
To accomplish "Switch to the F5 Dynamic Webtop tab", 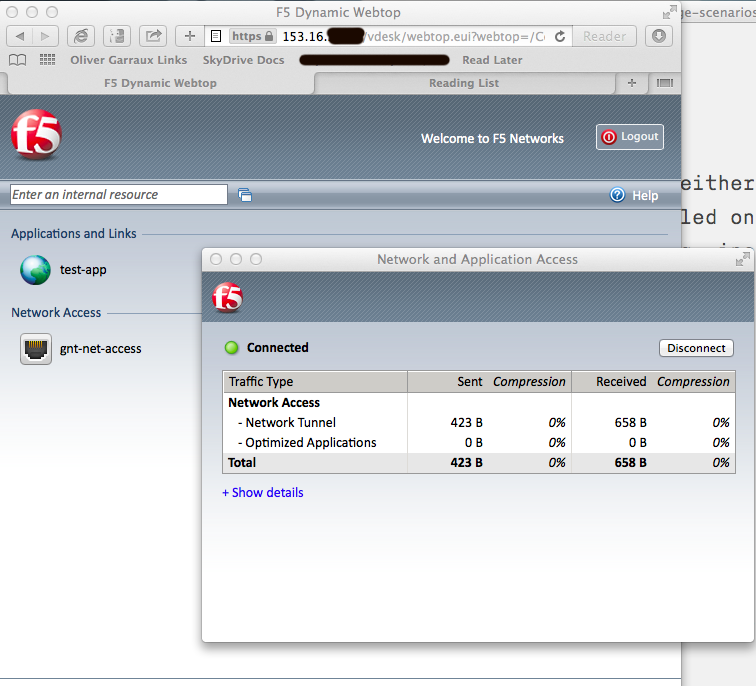I will click(x=160, y=83).
